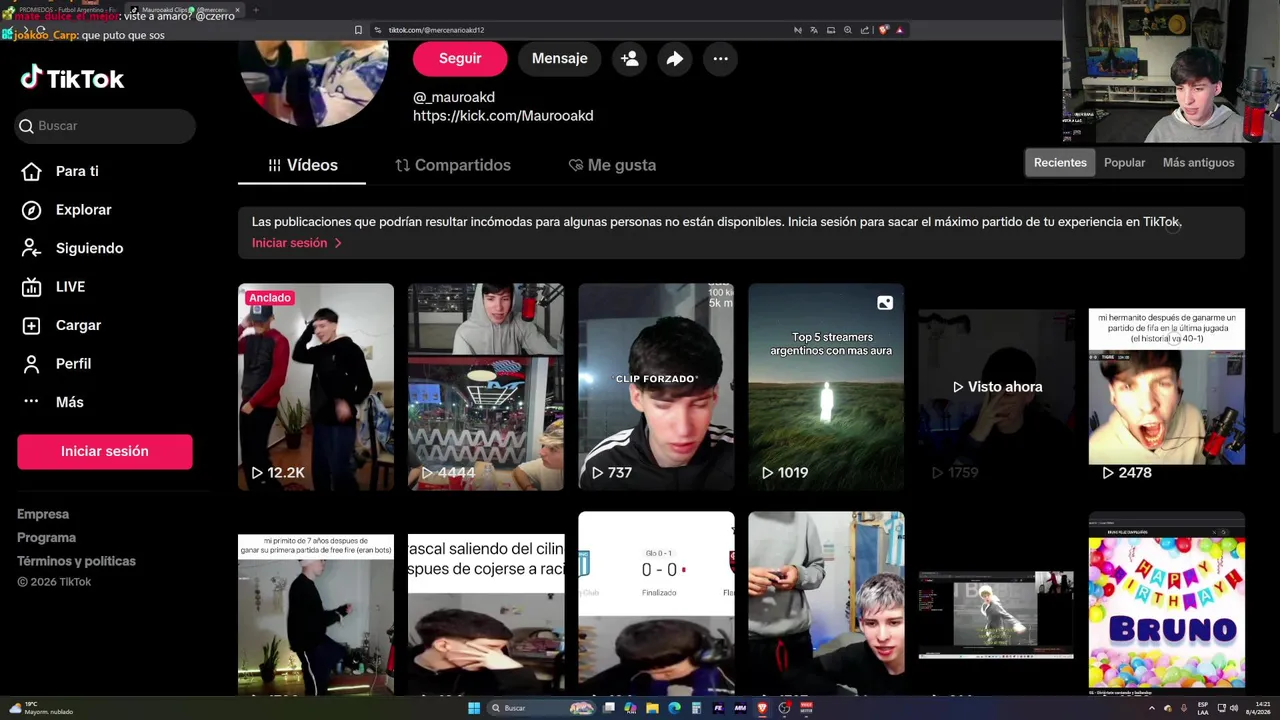Open the Explorar compass page
Screen dimensions: 1280x720
[x=68, y=210]
